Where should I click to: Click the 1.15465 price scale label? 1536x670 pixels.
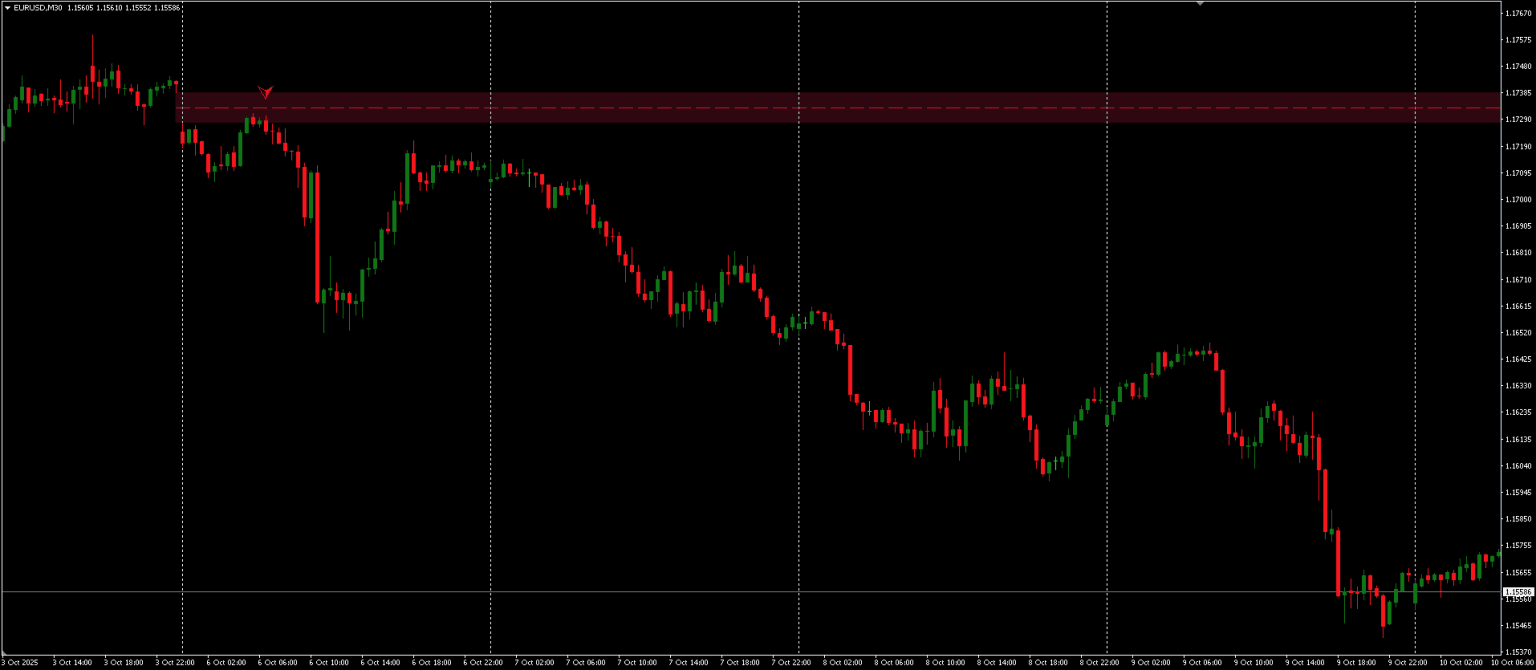(1517, 626)
